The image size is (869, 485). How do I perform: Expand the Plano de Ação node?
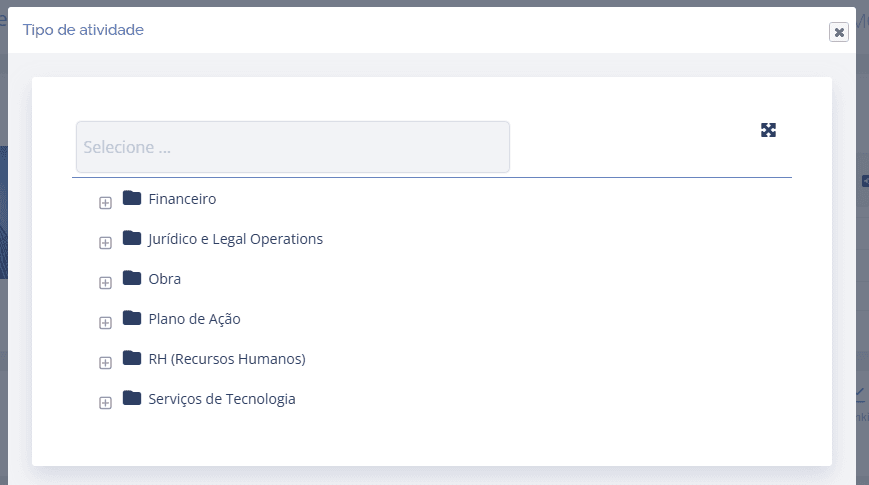click(x=105, y=323)
